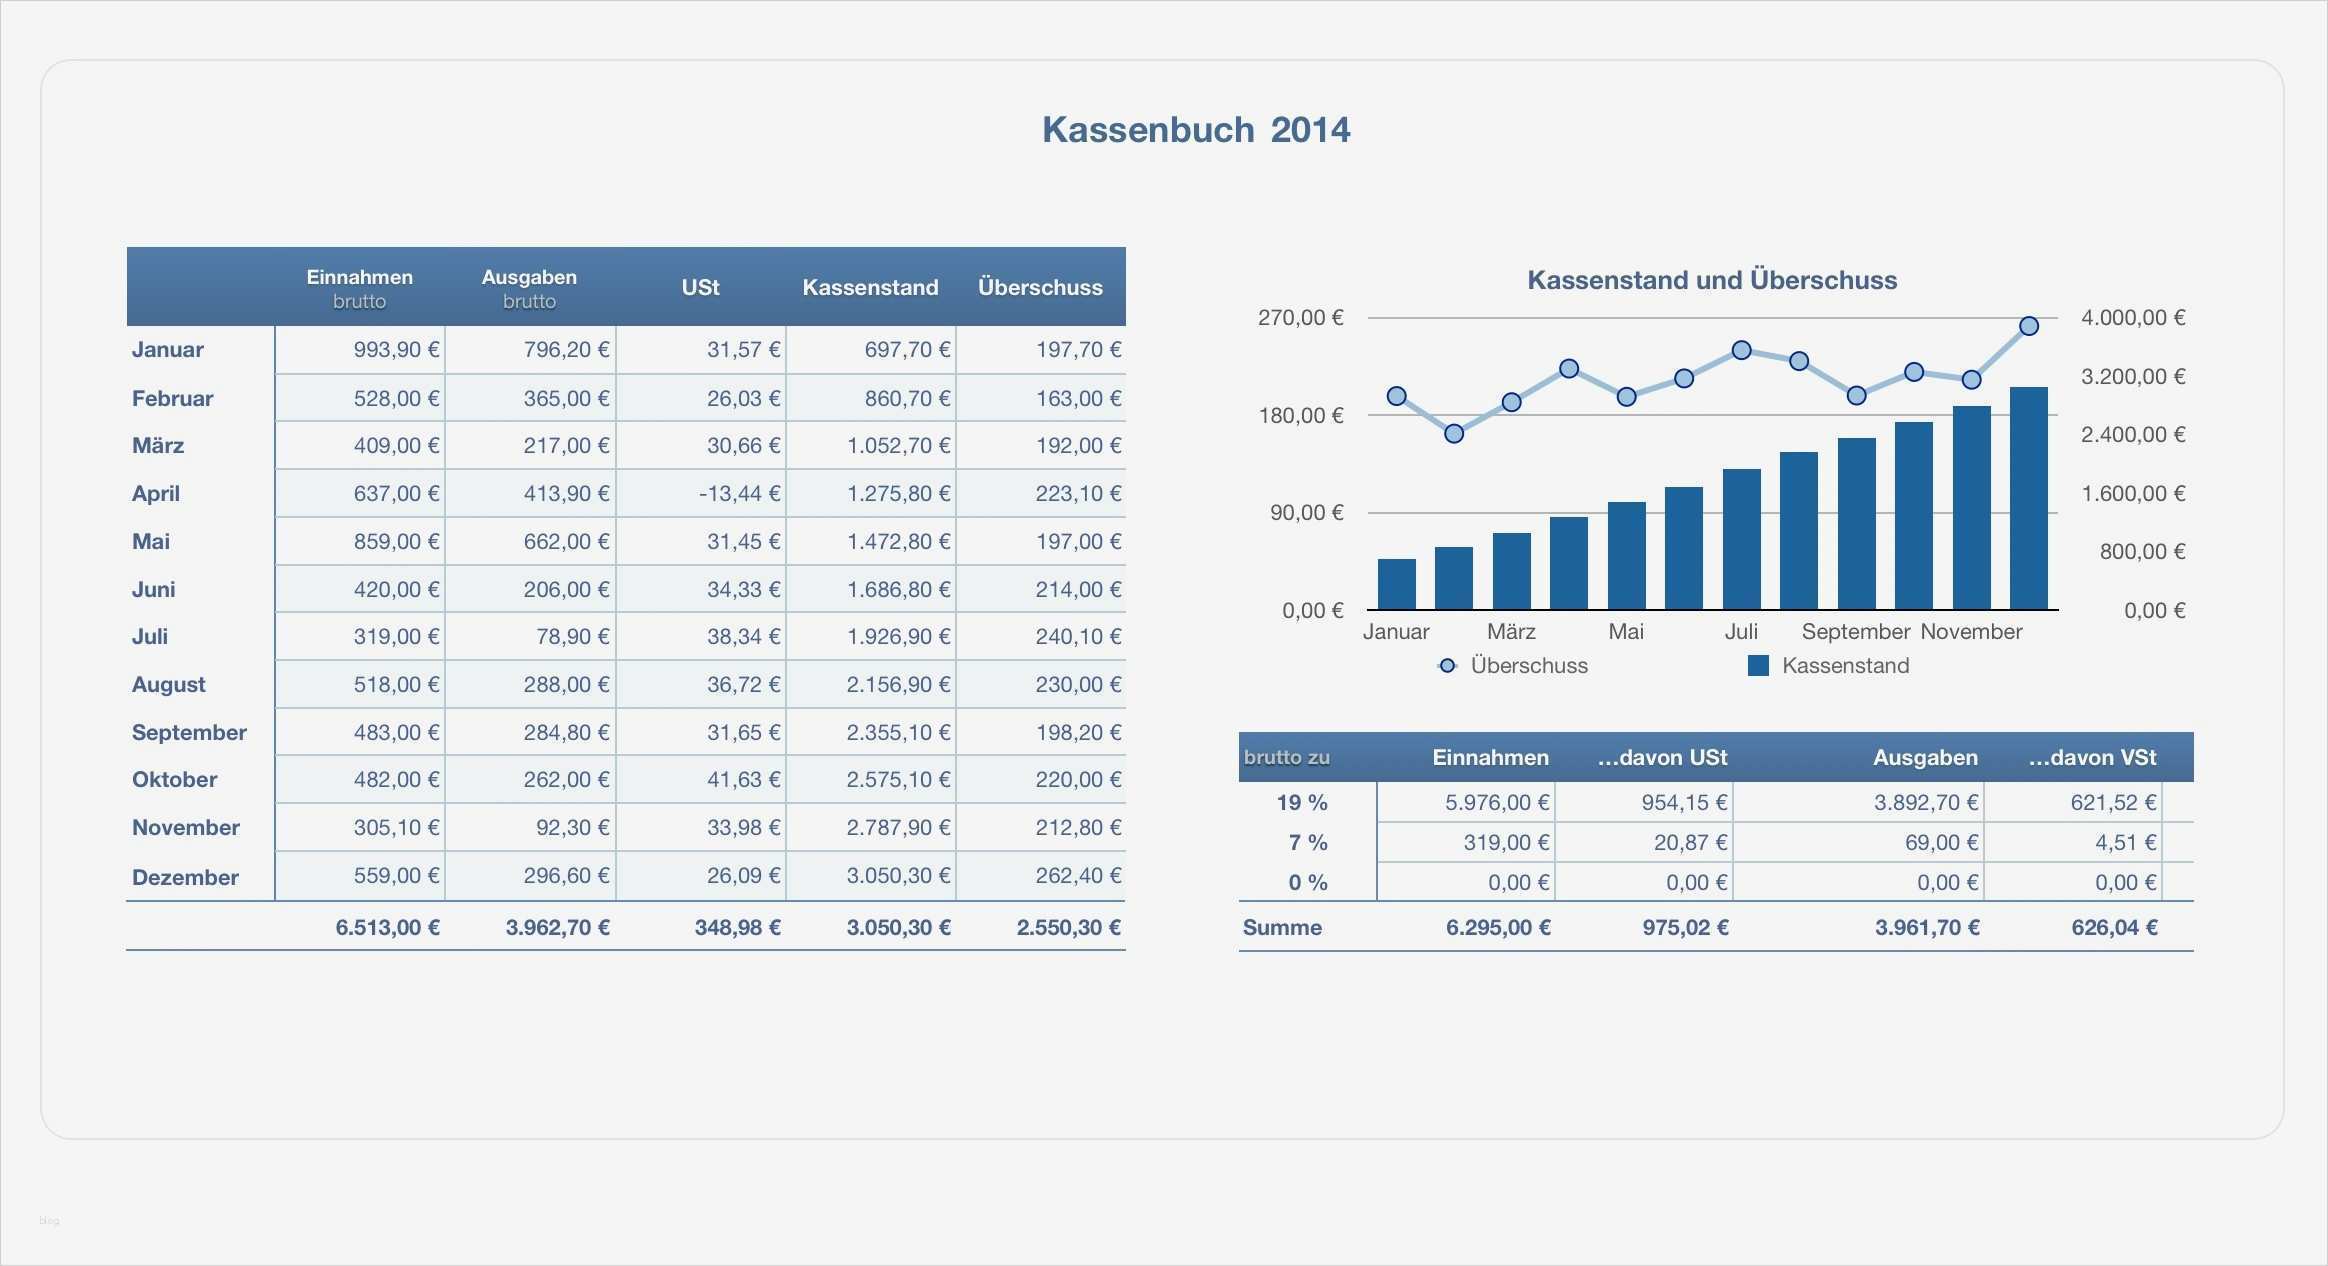Select the Januar row label in the table
The image size is (2328, 1266).
[x=167, y=350]
